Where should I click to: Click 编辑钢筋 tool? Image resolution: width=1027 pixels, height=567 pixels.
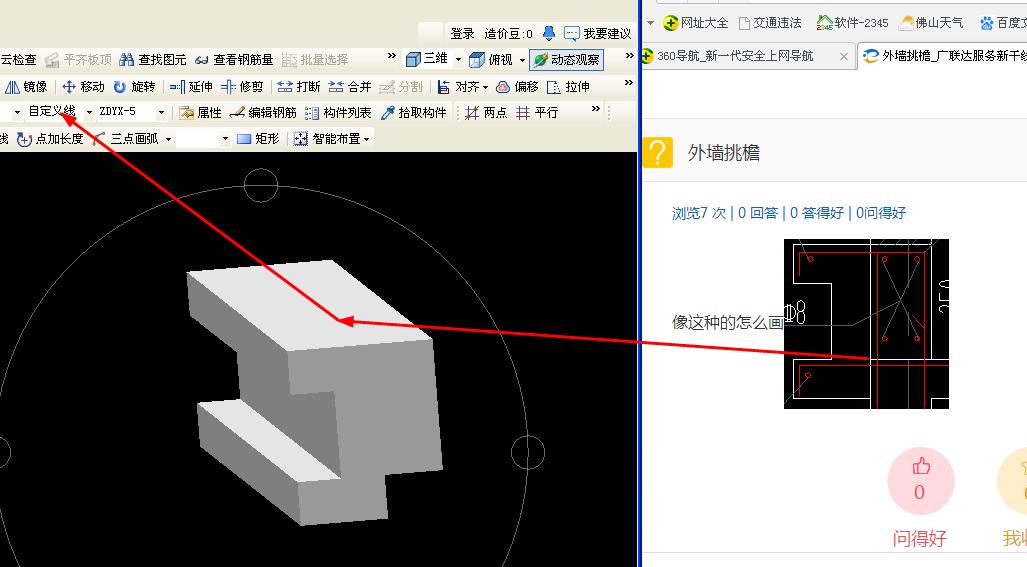(263, 113)
